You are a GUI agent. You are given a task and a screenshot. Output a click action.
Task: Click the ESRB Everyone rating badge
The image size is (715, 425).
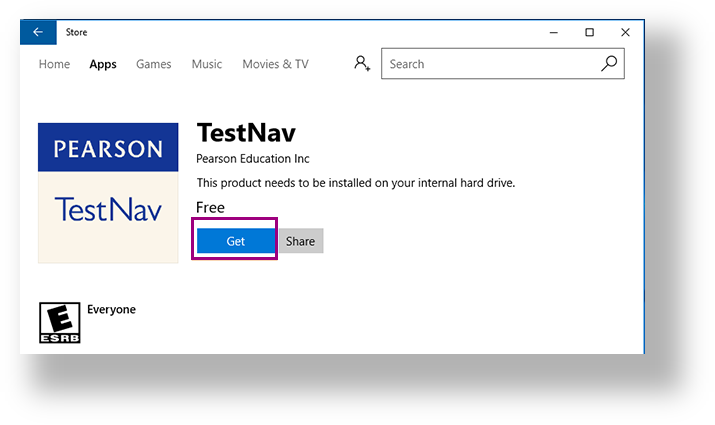(x=60, y=322)
